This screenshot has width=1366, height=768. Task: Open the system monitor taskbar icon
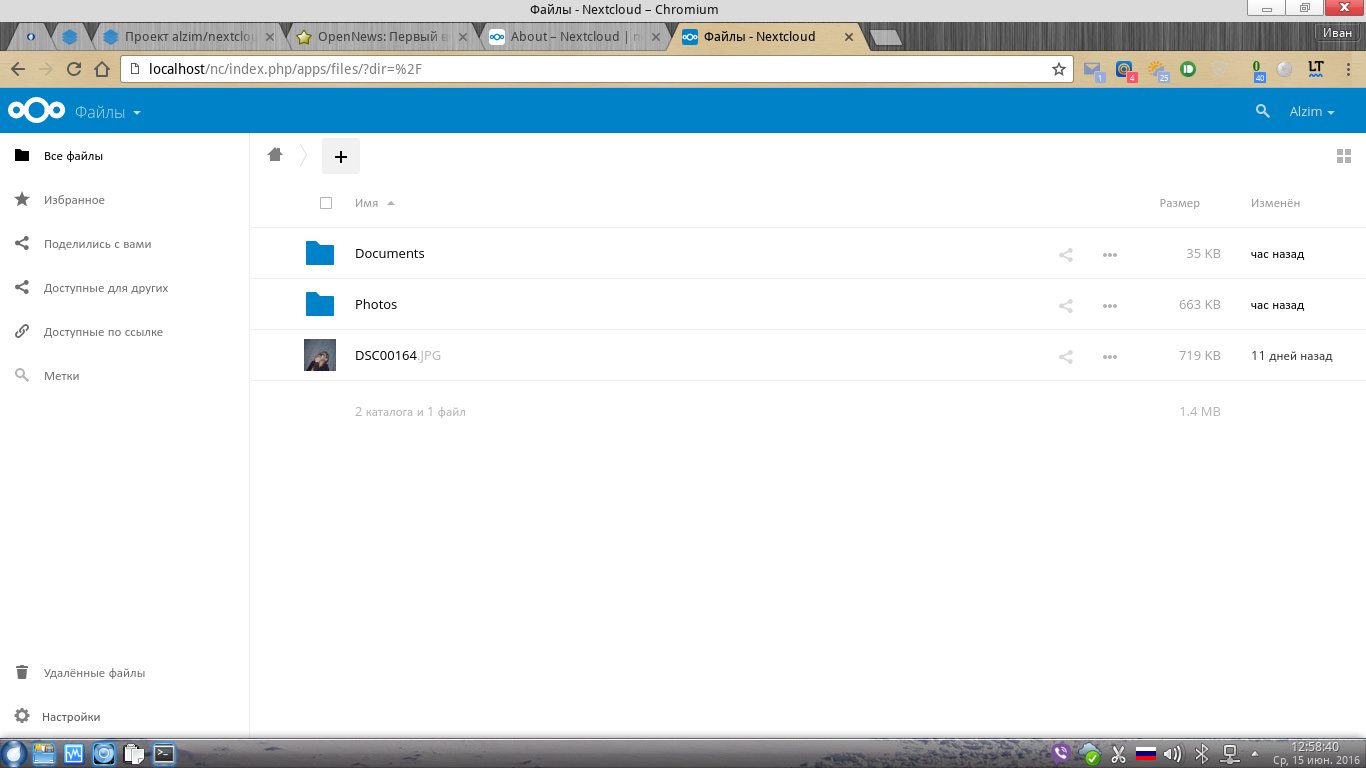pos(73,754)
